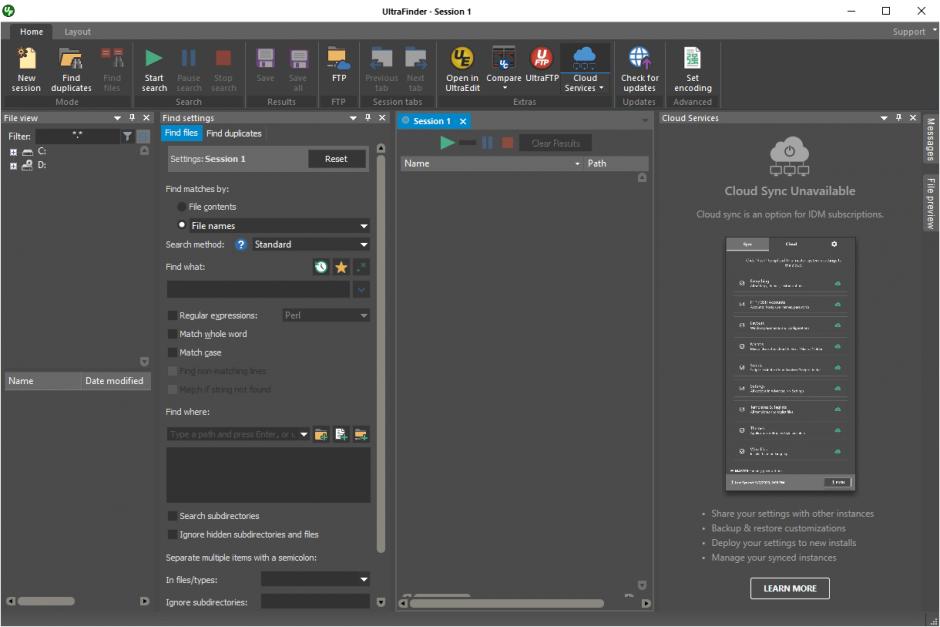
Task: Expand the C: drive tree node
Action: tap(13, 152)
